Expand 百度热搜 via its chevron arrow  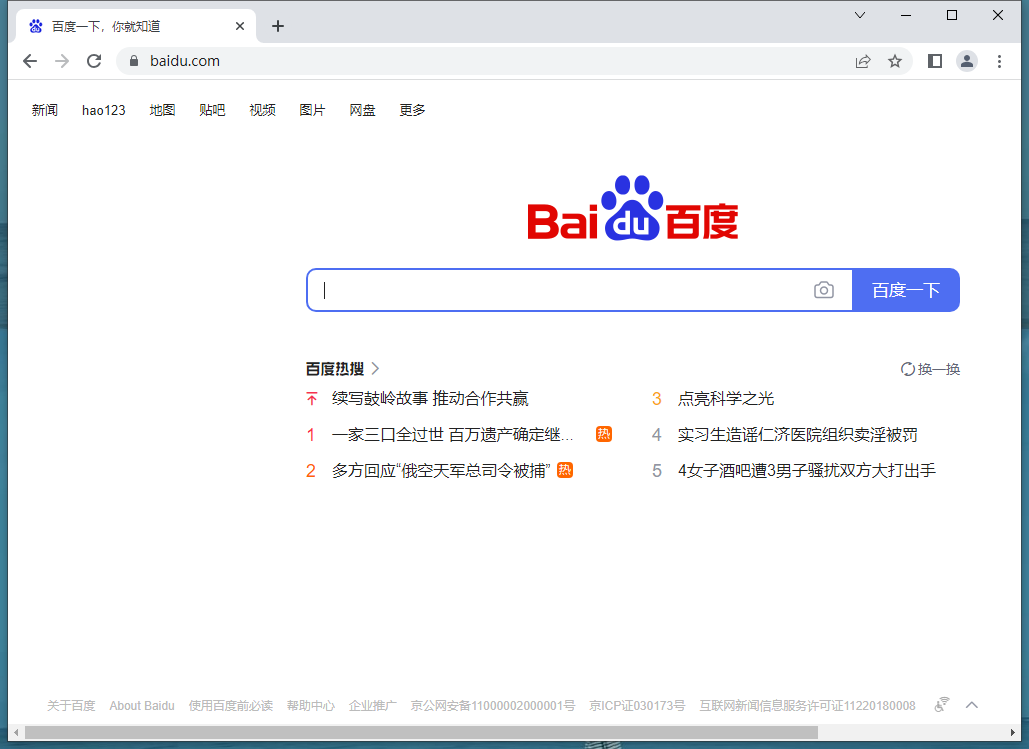coord(375,369)
